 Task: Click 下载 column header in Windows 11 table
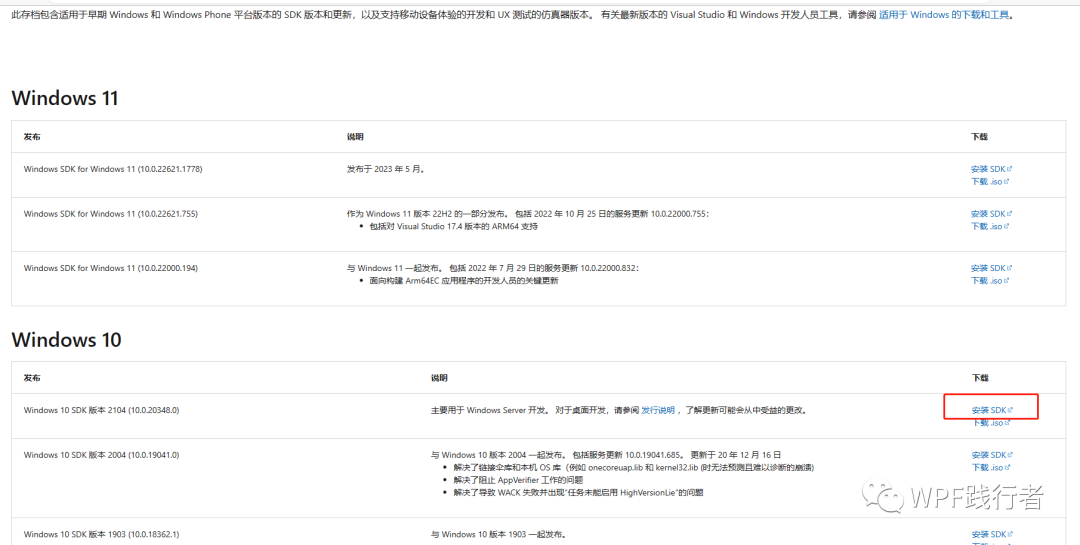(979, 137)
